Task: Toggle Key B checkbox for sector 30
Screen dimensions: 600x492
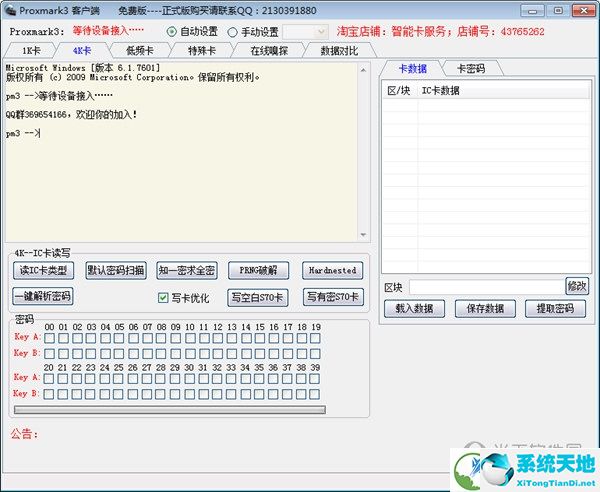Action: pyautogui.click(x=189, y=394)
